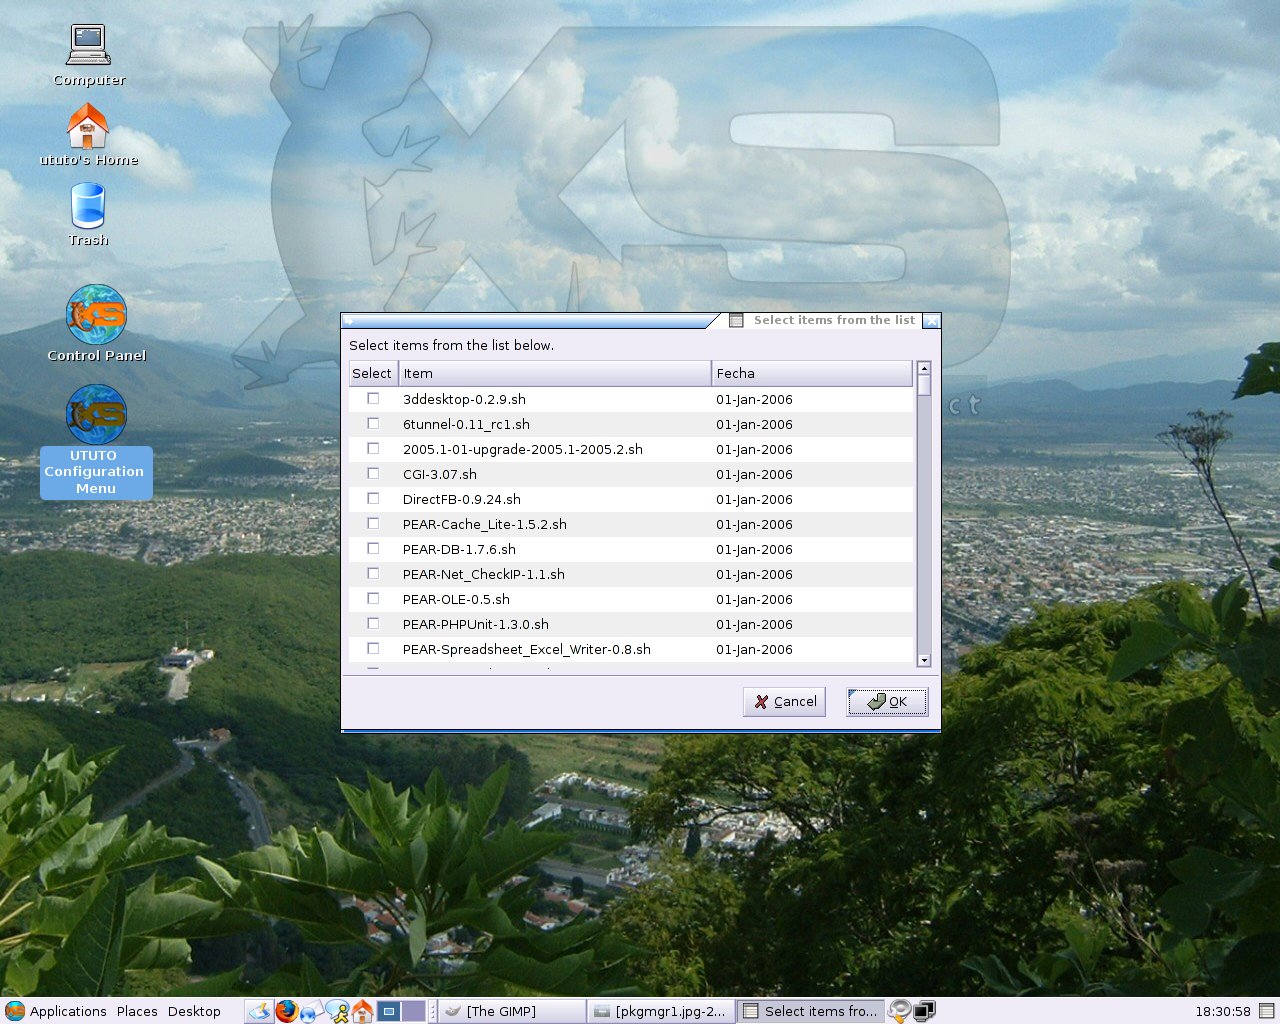Open the Applications menu

[x=56, y=1011]
